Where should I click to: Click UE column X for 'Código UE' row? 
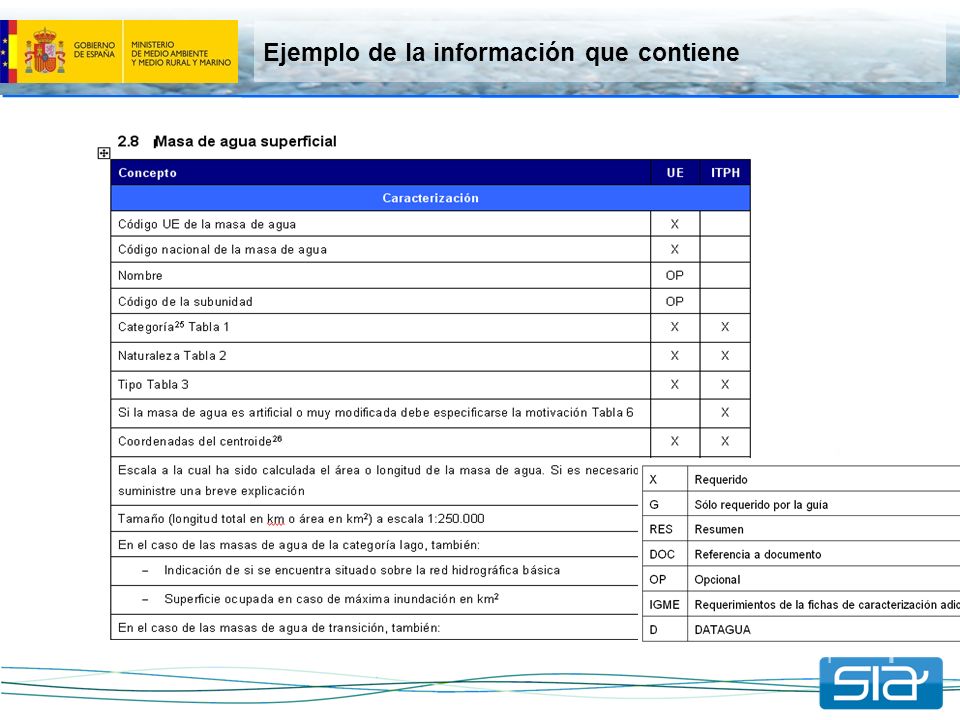(x=675, y=224)
